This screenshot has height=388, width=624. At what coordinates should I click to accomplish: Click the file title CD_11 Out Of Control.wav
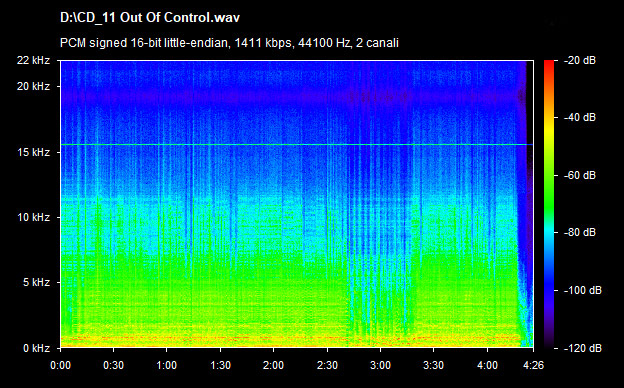tap(150, 18)
